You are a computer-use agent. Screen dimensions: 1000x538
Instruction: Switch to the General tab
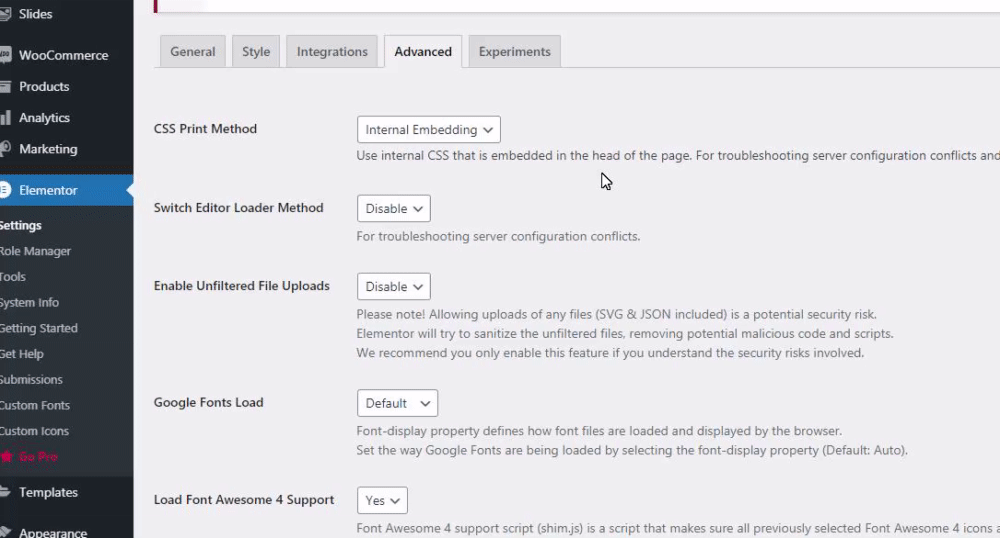click(193, 52)
